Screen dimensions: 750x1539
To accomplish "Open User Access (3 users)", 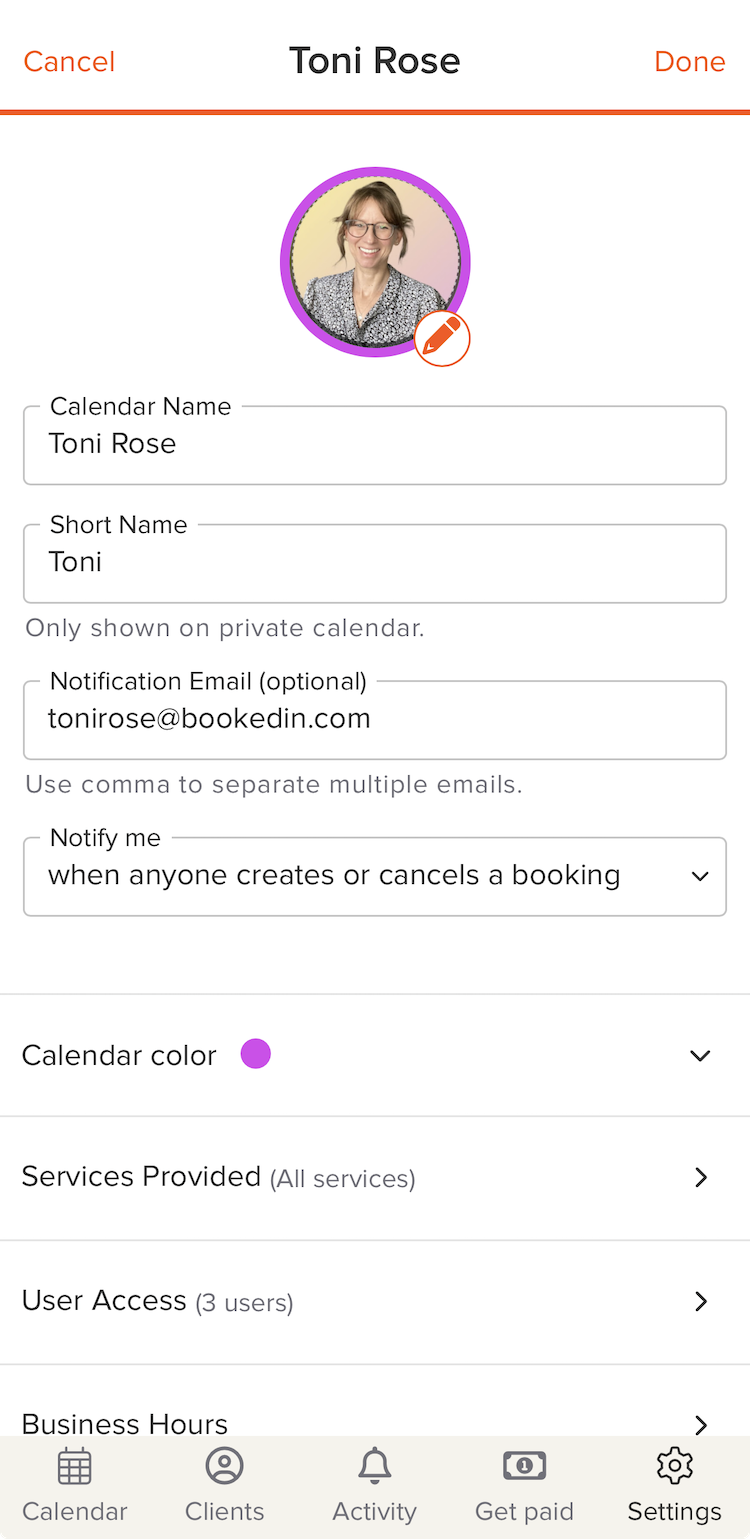I will tap(375, 1301).
